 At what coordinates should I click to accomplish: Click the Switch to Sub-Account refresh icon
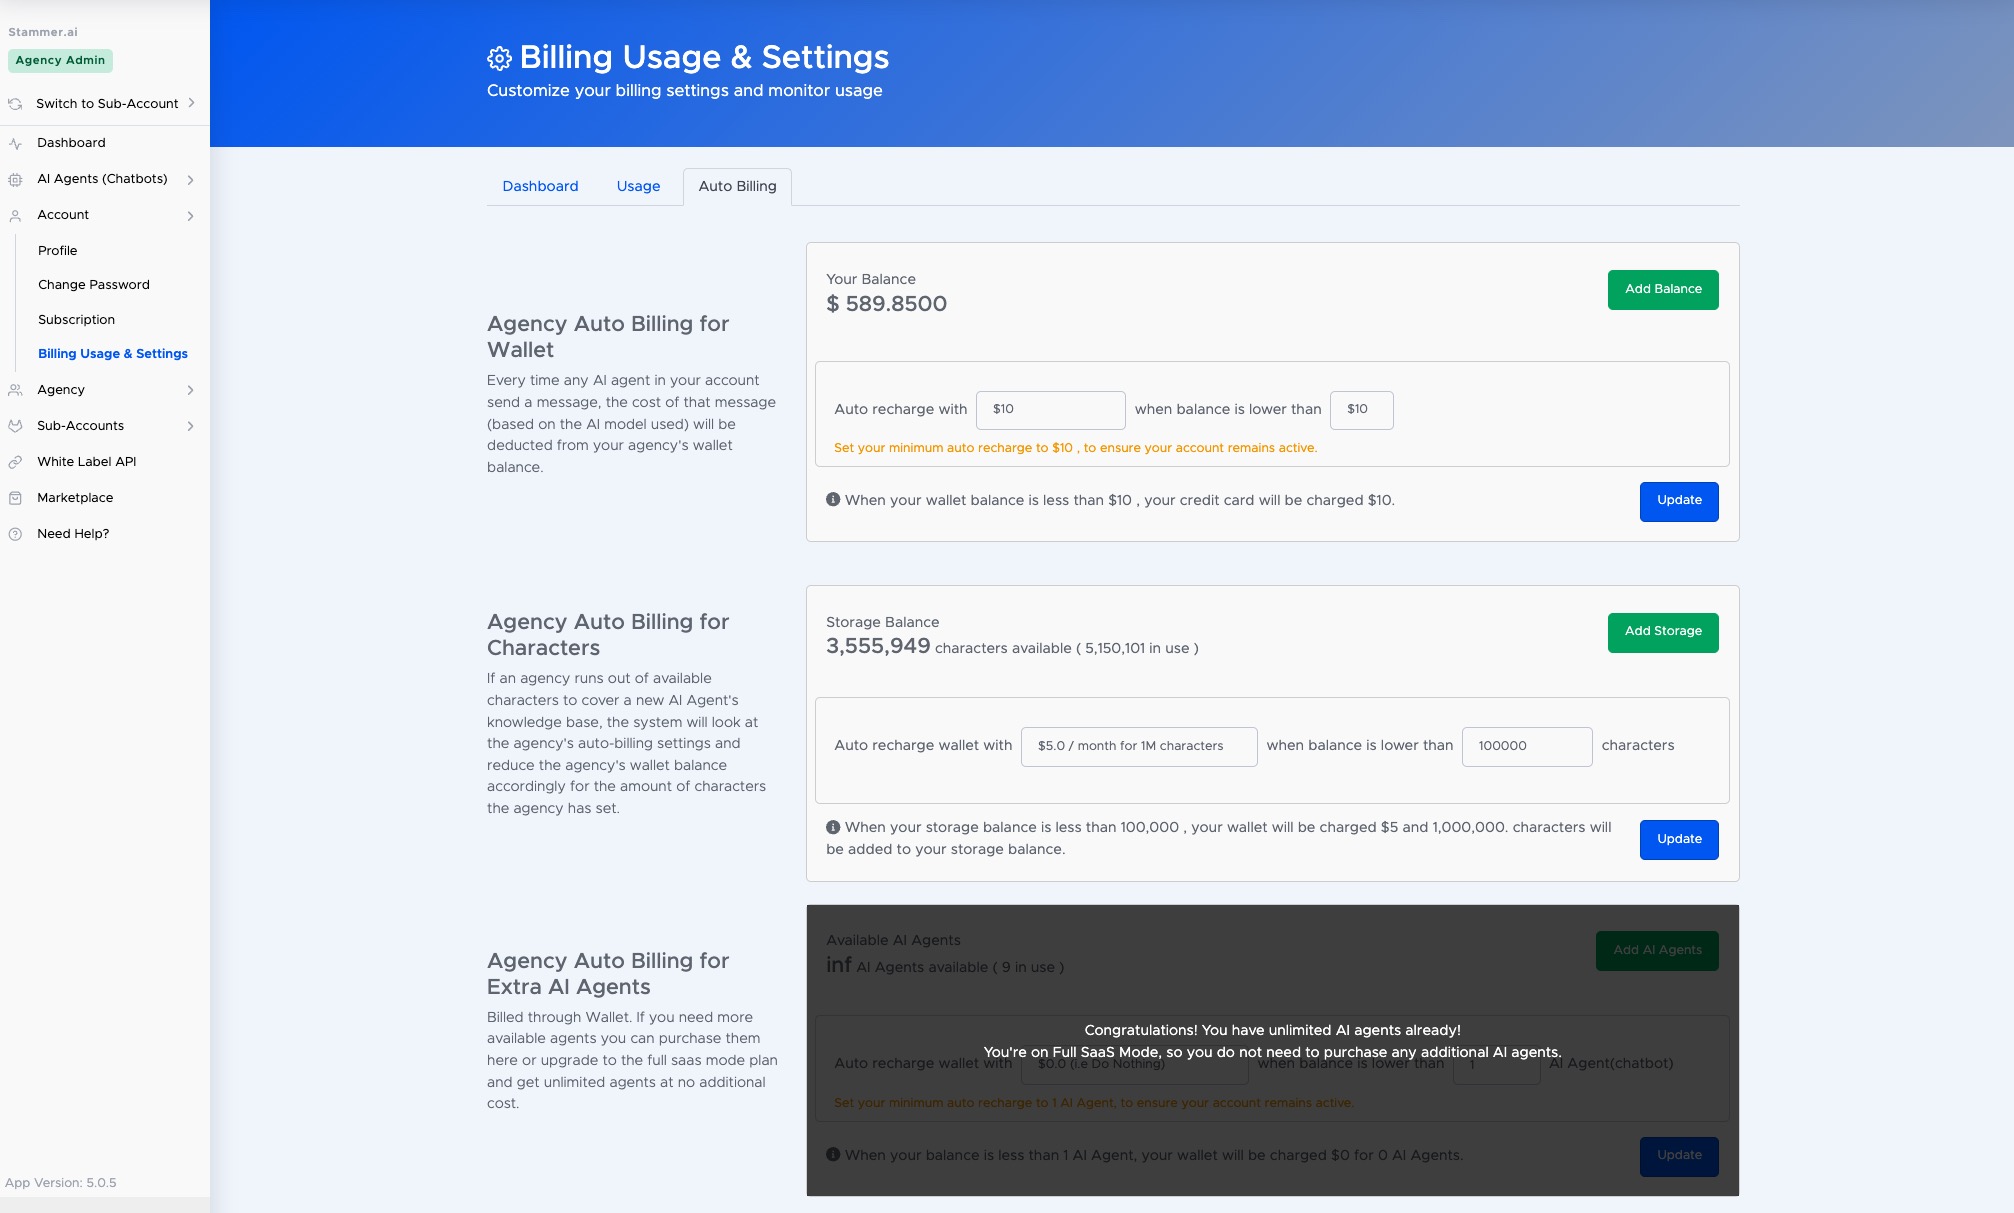tap(15, 104)
